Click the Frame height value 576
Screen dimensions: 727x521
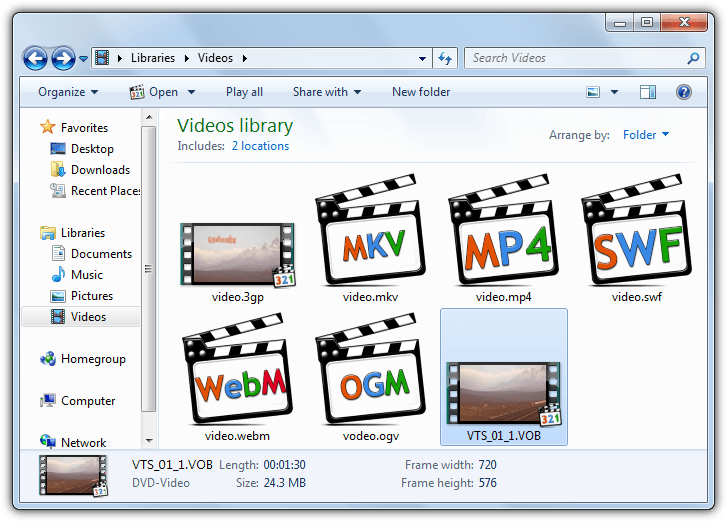pos(487,483)
